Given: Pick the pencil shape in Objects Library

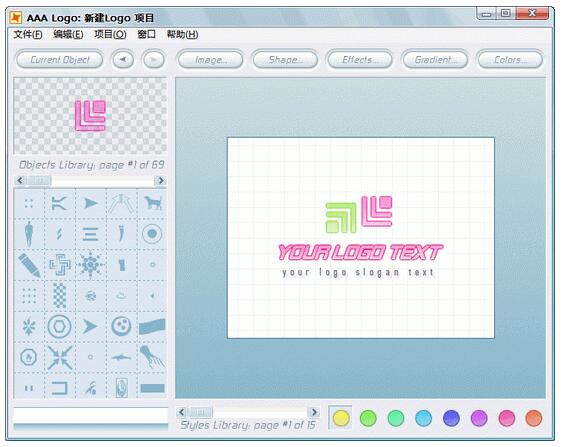Looking at the screenshot, I should tap(29, 265).
